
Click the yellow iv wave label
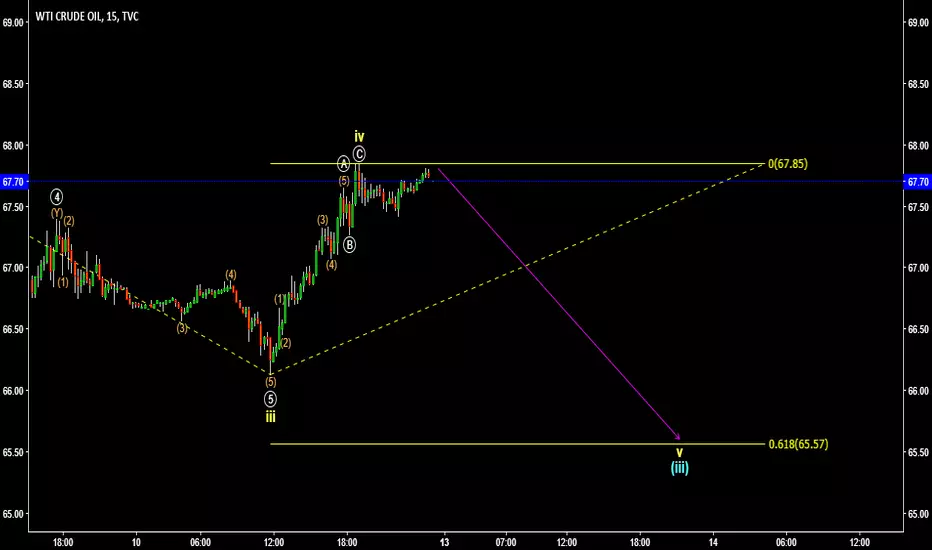point(359,136)
